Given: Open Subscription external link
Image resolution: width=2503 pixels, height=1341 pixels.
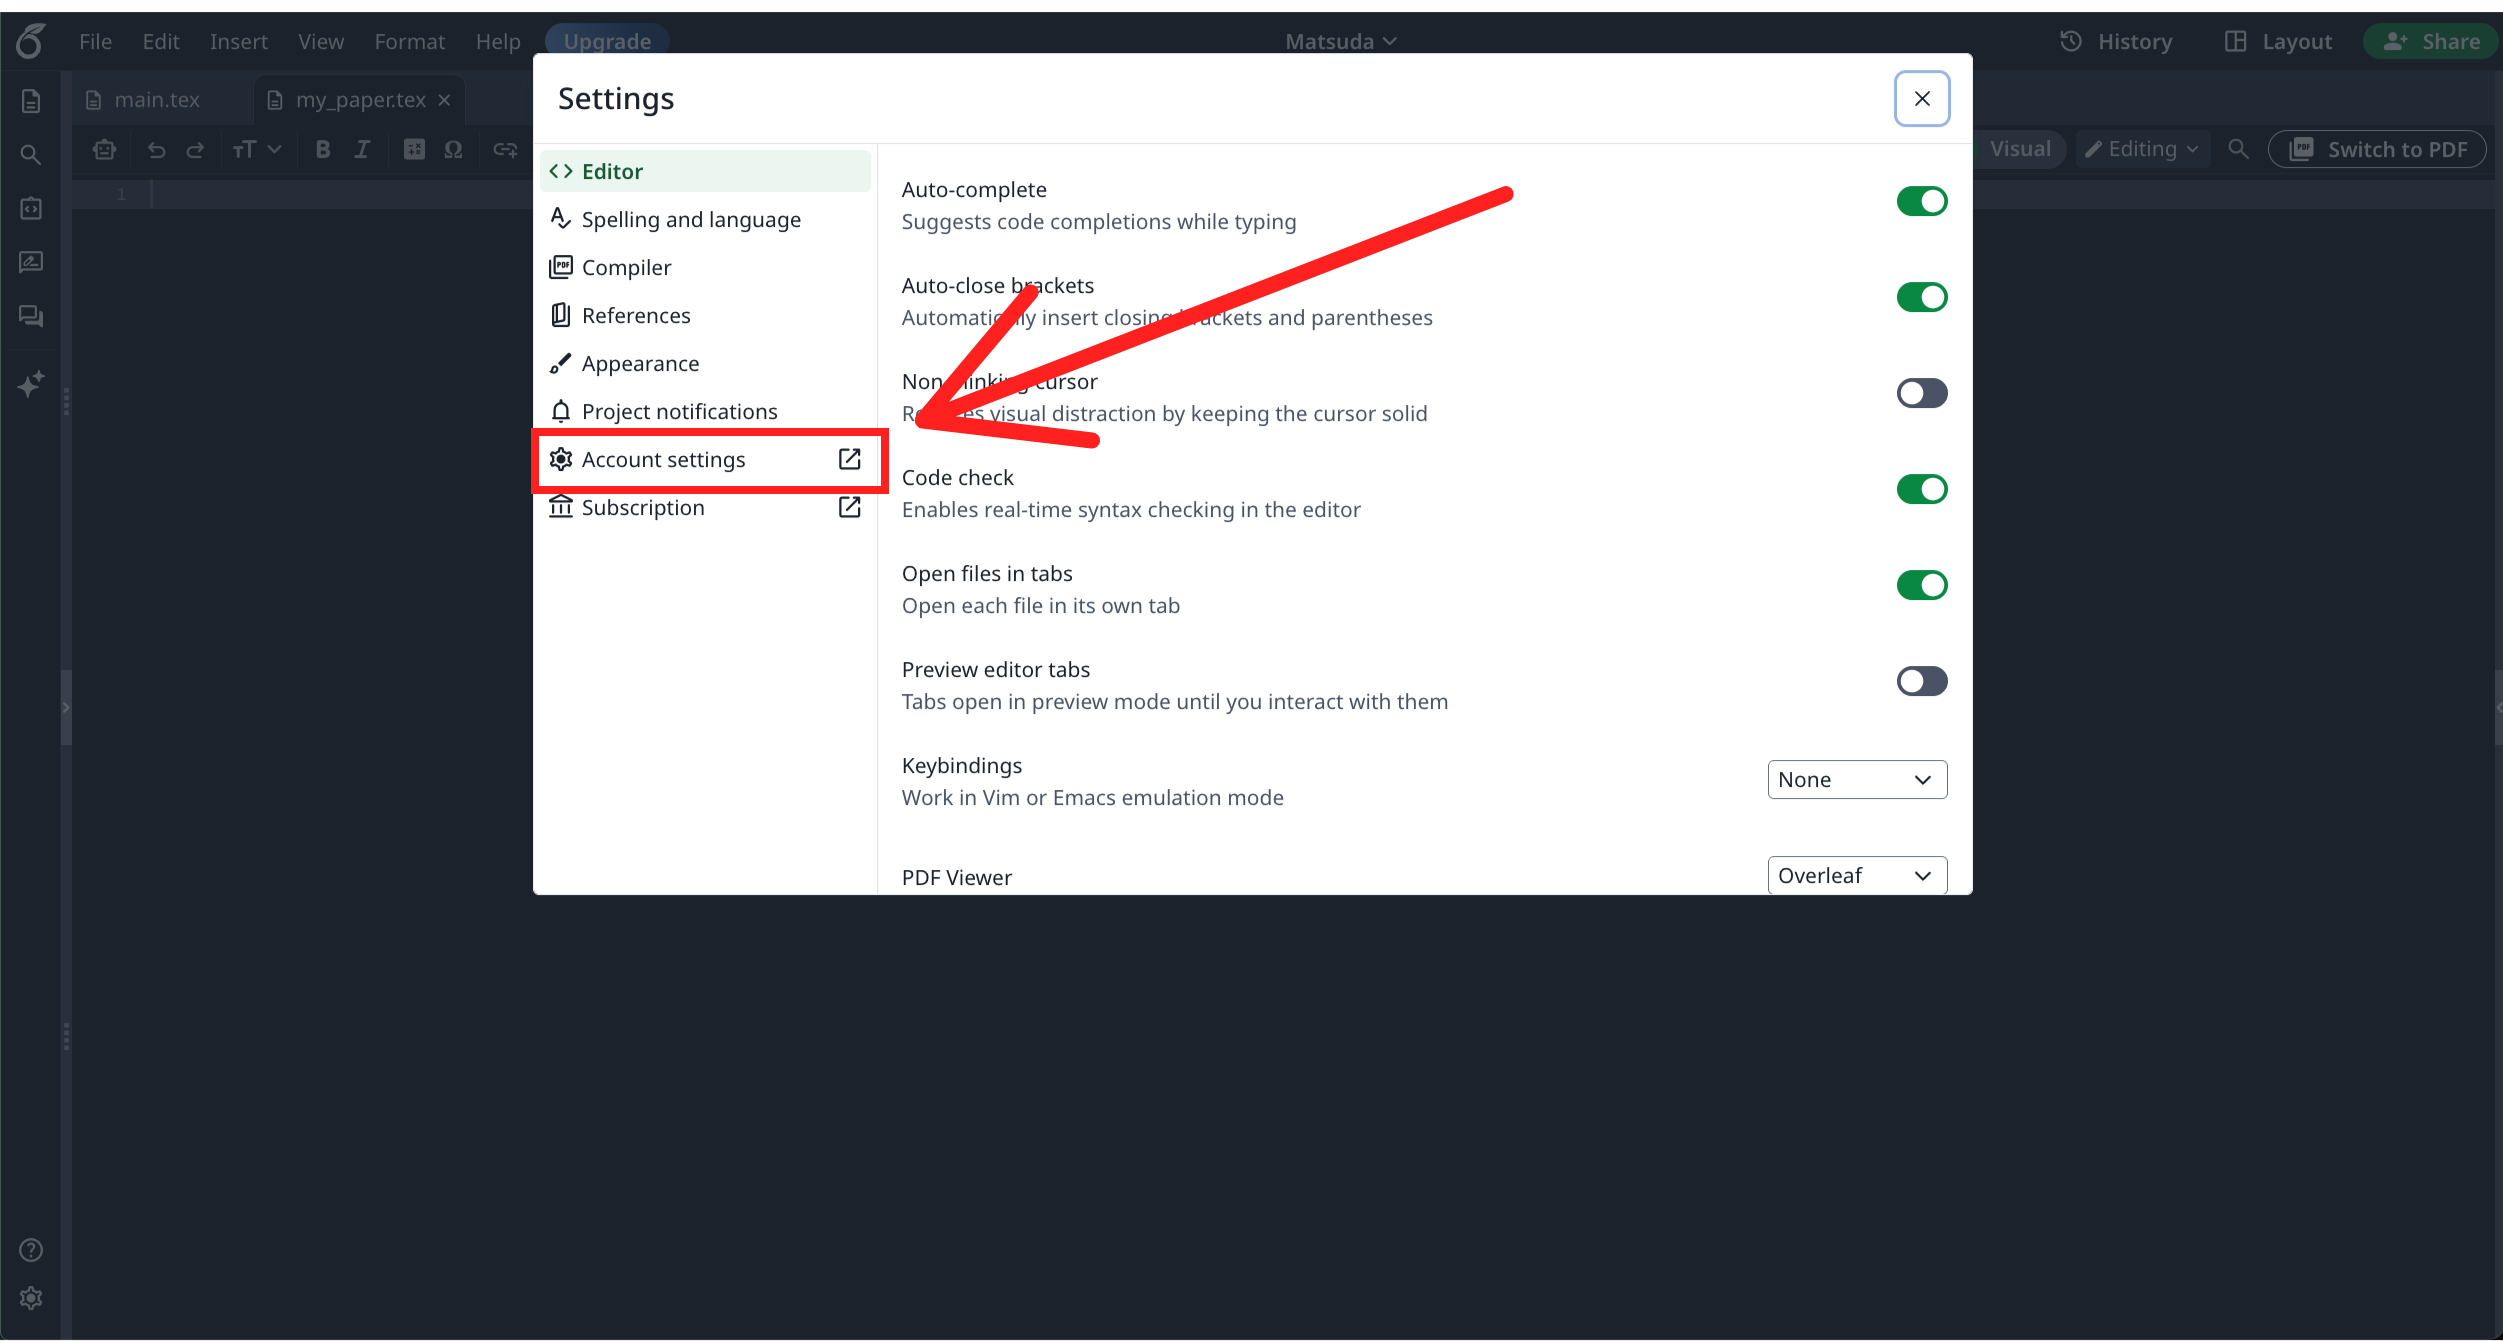Looking at the screenshot, I should [x=705, y=507].
